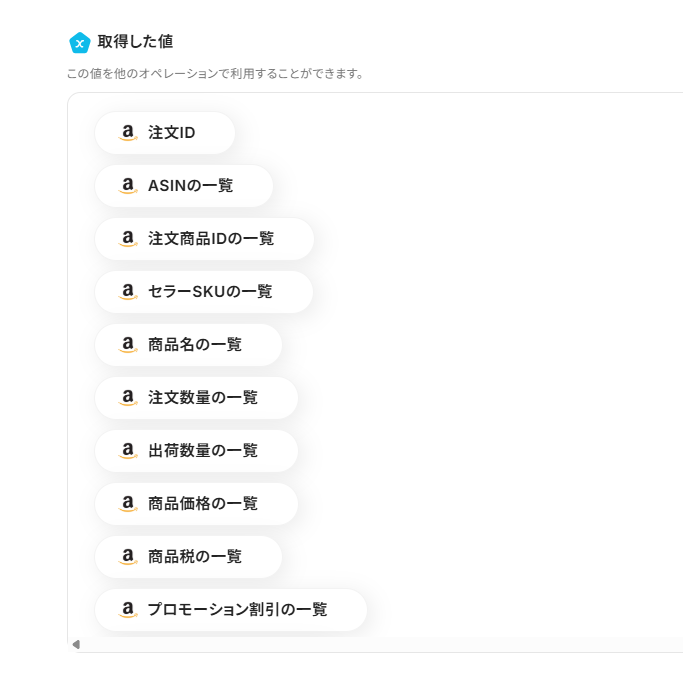The width and height of the screenshot is (683, 682).
Task: Click Amazon icon beside 商品価格の一覧
Action: click(128, 504)
